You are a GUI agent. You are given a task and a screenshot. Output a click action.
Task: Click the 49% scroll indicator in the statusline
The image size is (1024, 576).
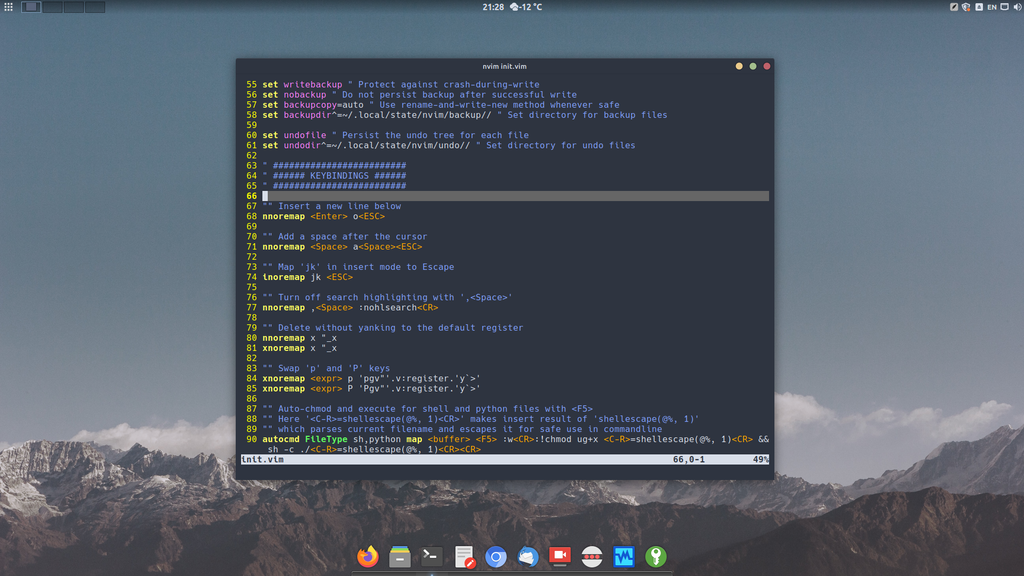761,460
